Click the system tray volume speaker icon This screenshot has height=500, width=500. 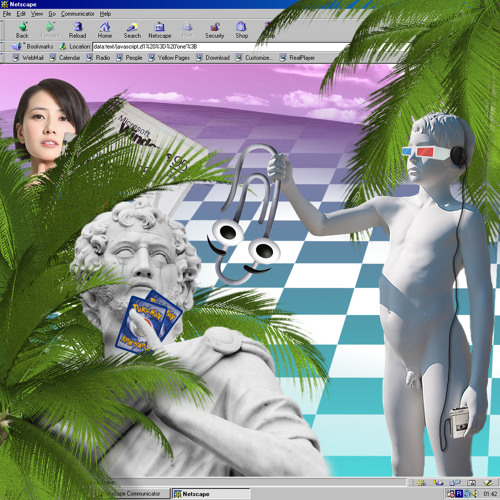pyautogui.click(x=474, y=494)
